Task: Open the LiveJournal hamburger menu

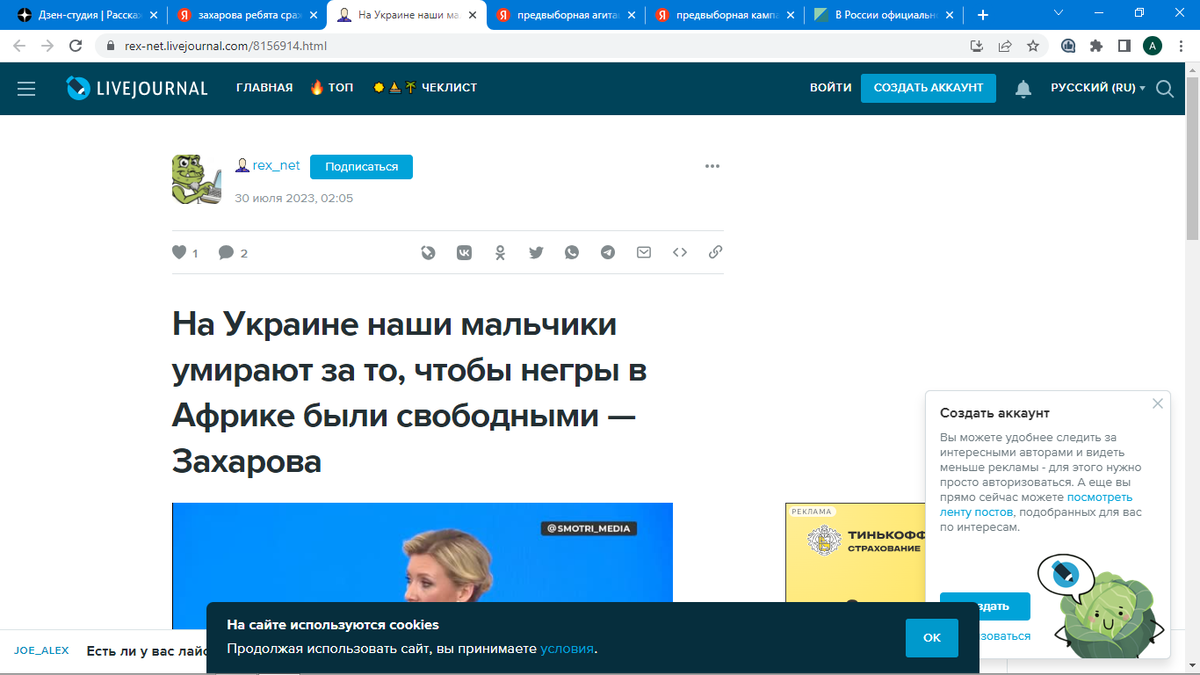Action: (x=26, y=88)
